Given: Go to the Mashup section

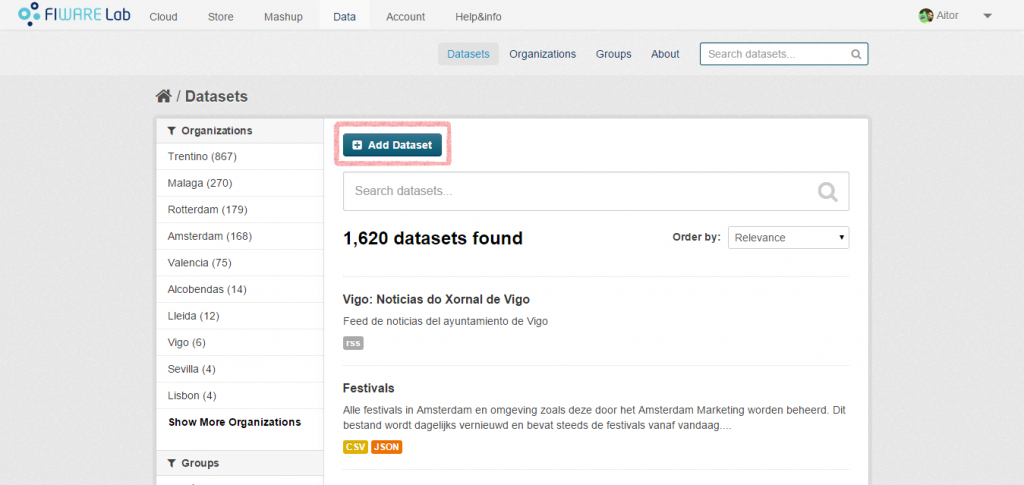Looking at the screenshot, I should [x=283, y=17].
